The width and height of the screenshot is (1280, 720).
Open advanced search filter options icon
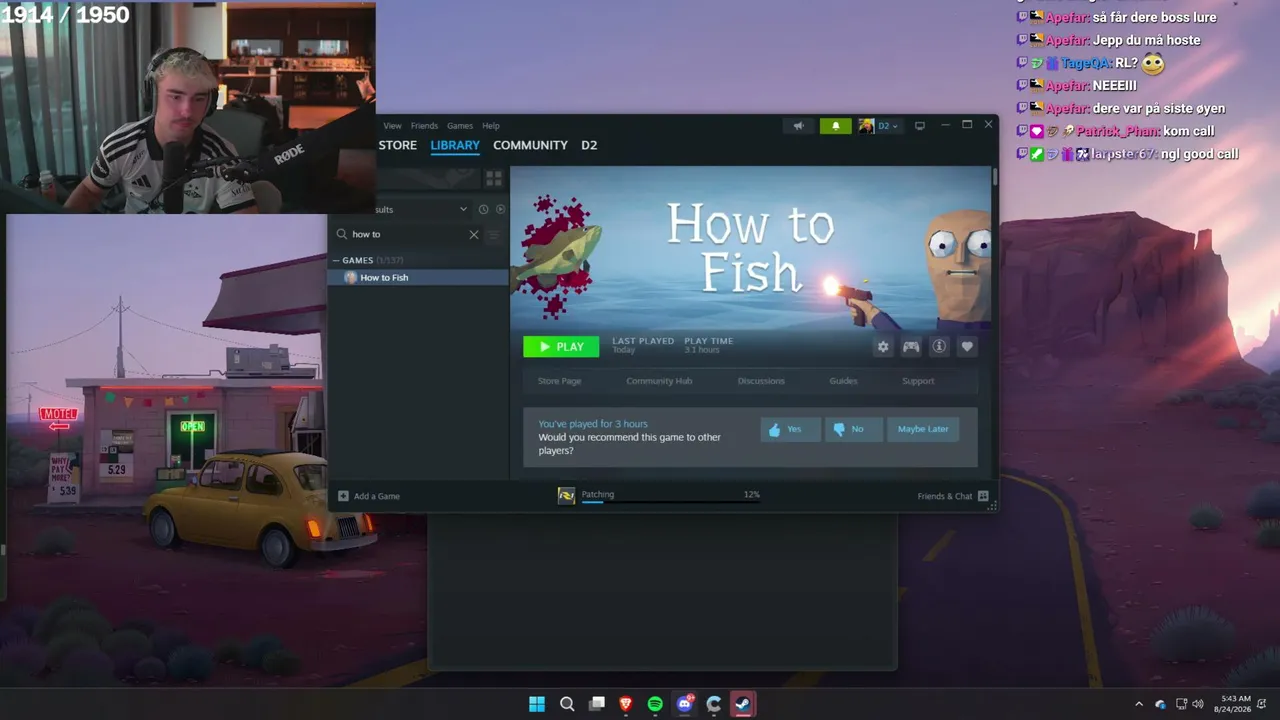(493, 234)
